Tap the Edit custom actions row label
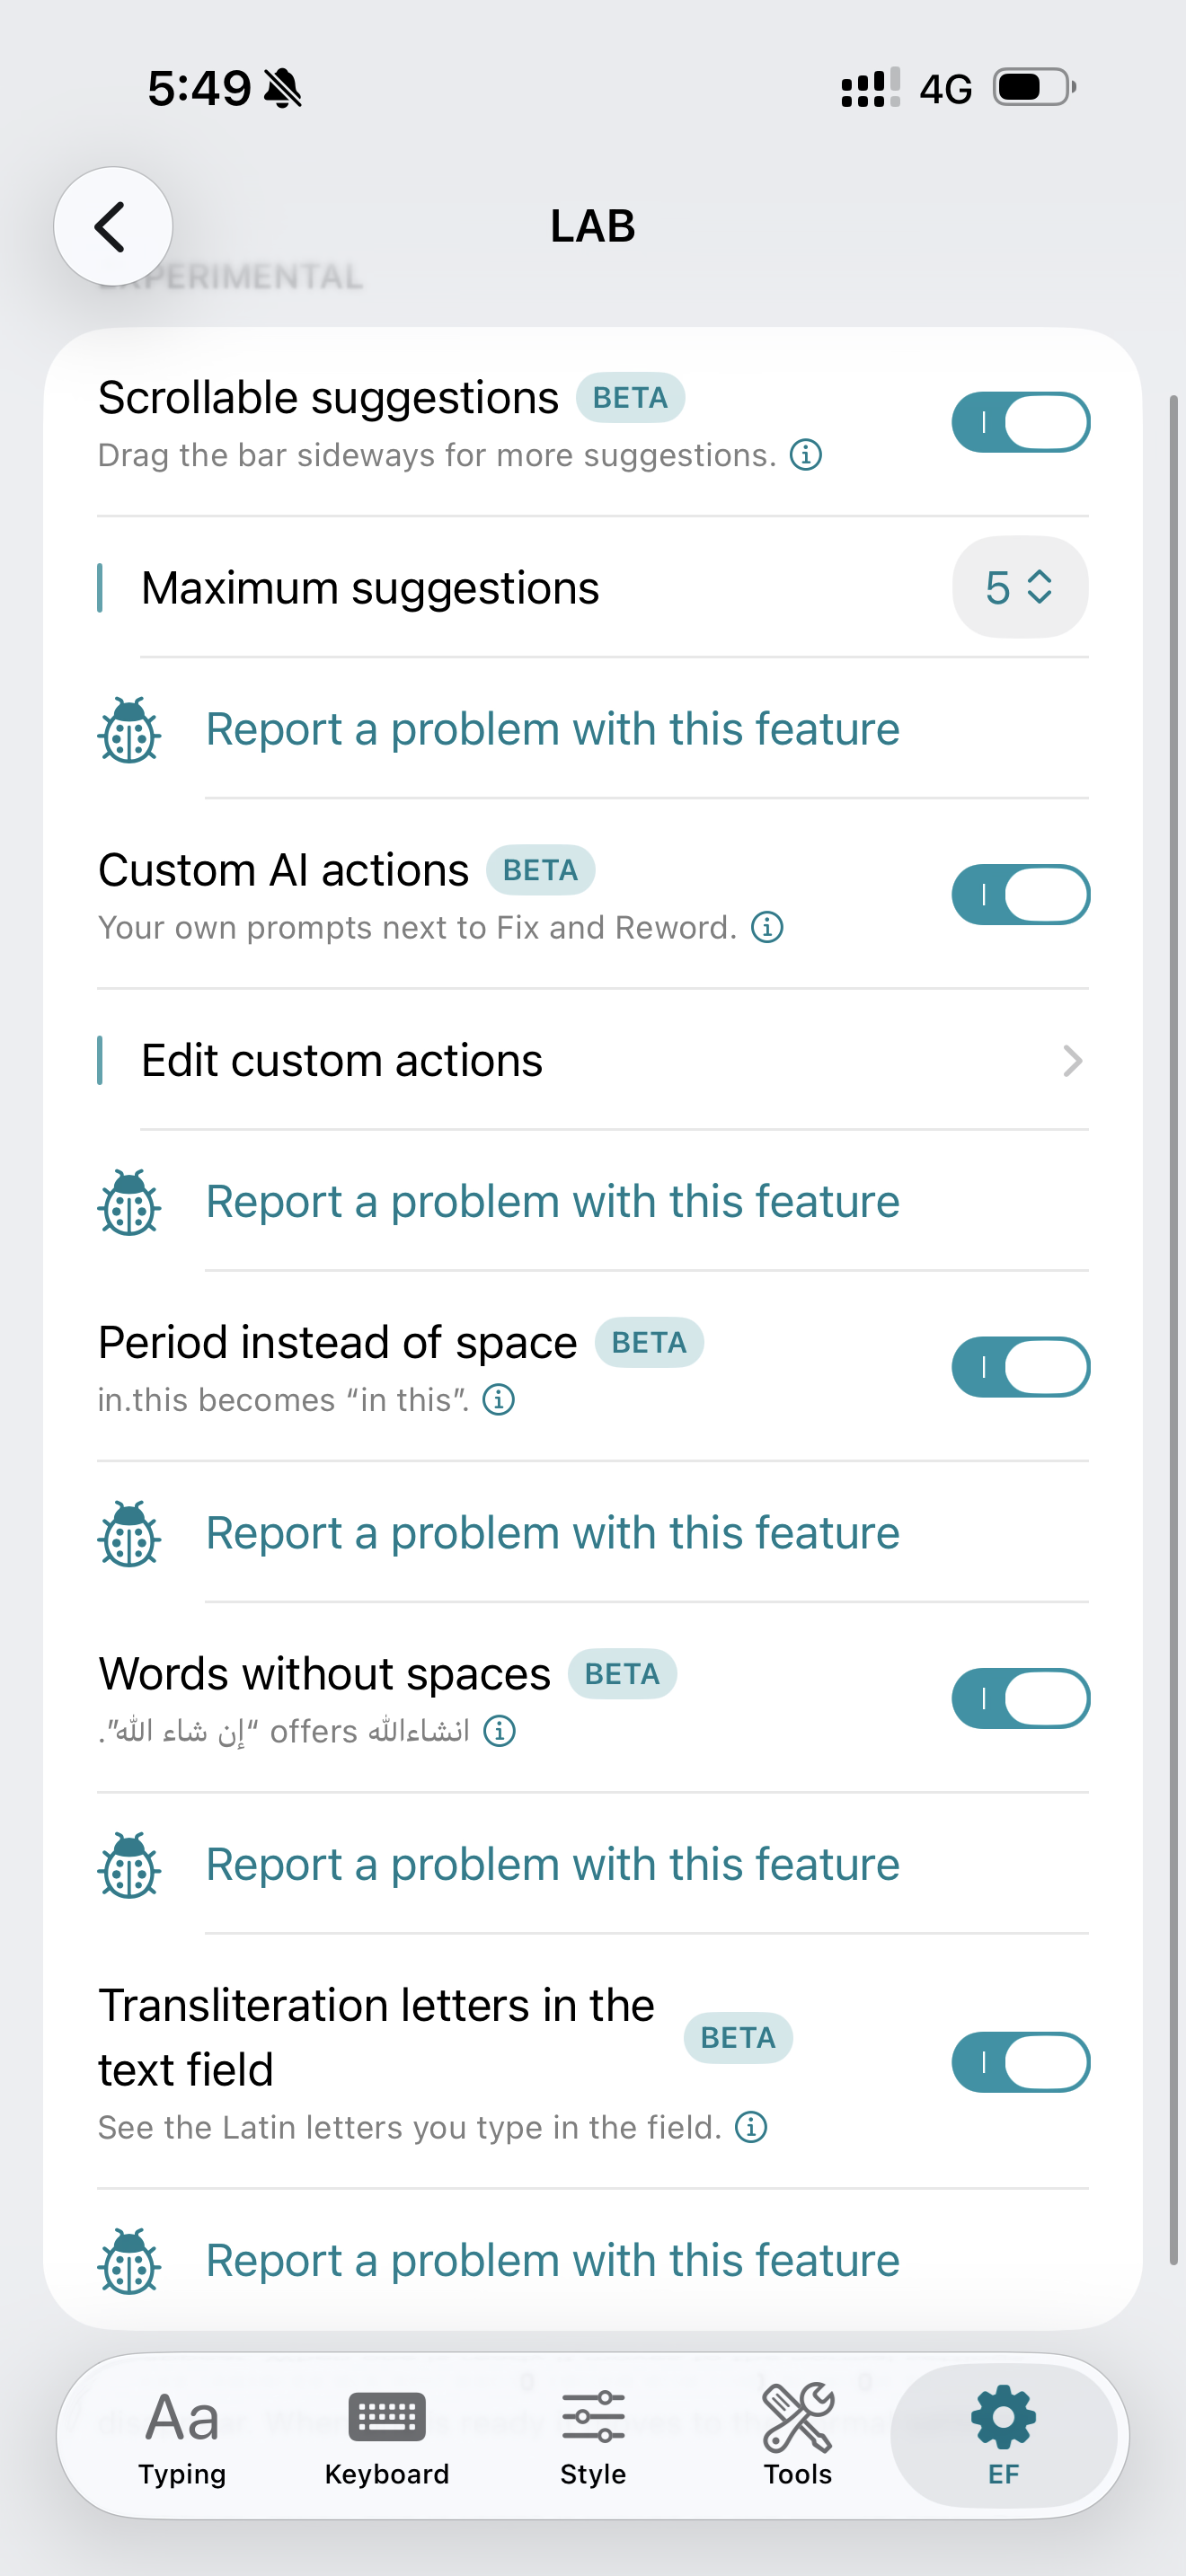 coord(342,1060)
